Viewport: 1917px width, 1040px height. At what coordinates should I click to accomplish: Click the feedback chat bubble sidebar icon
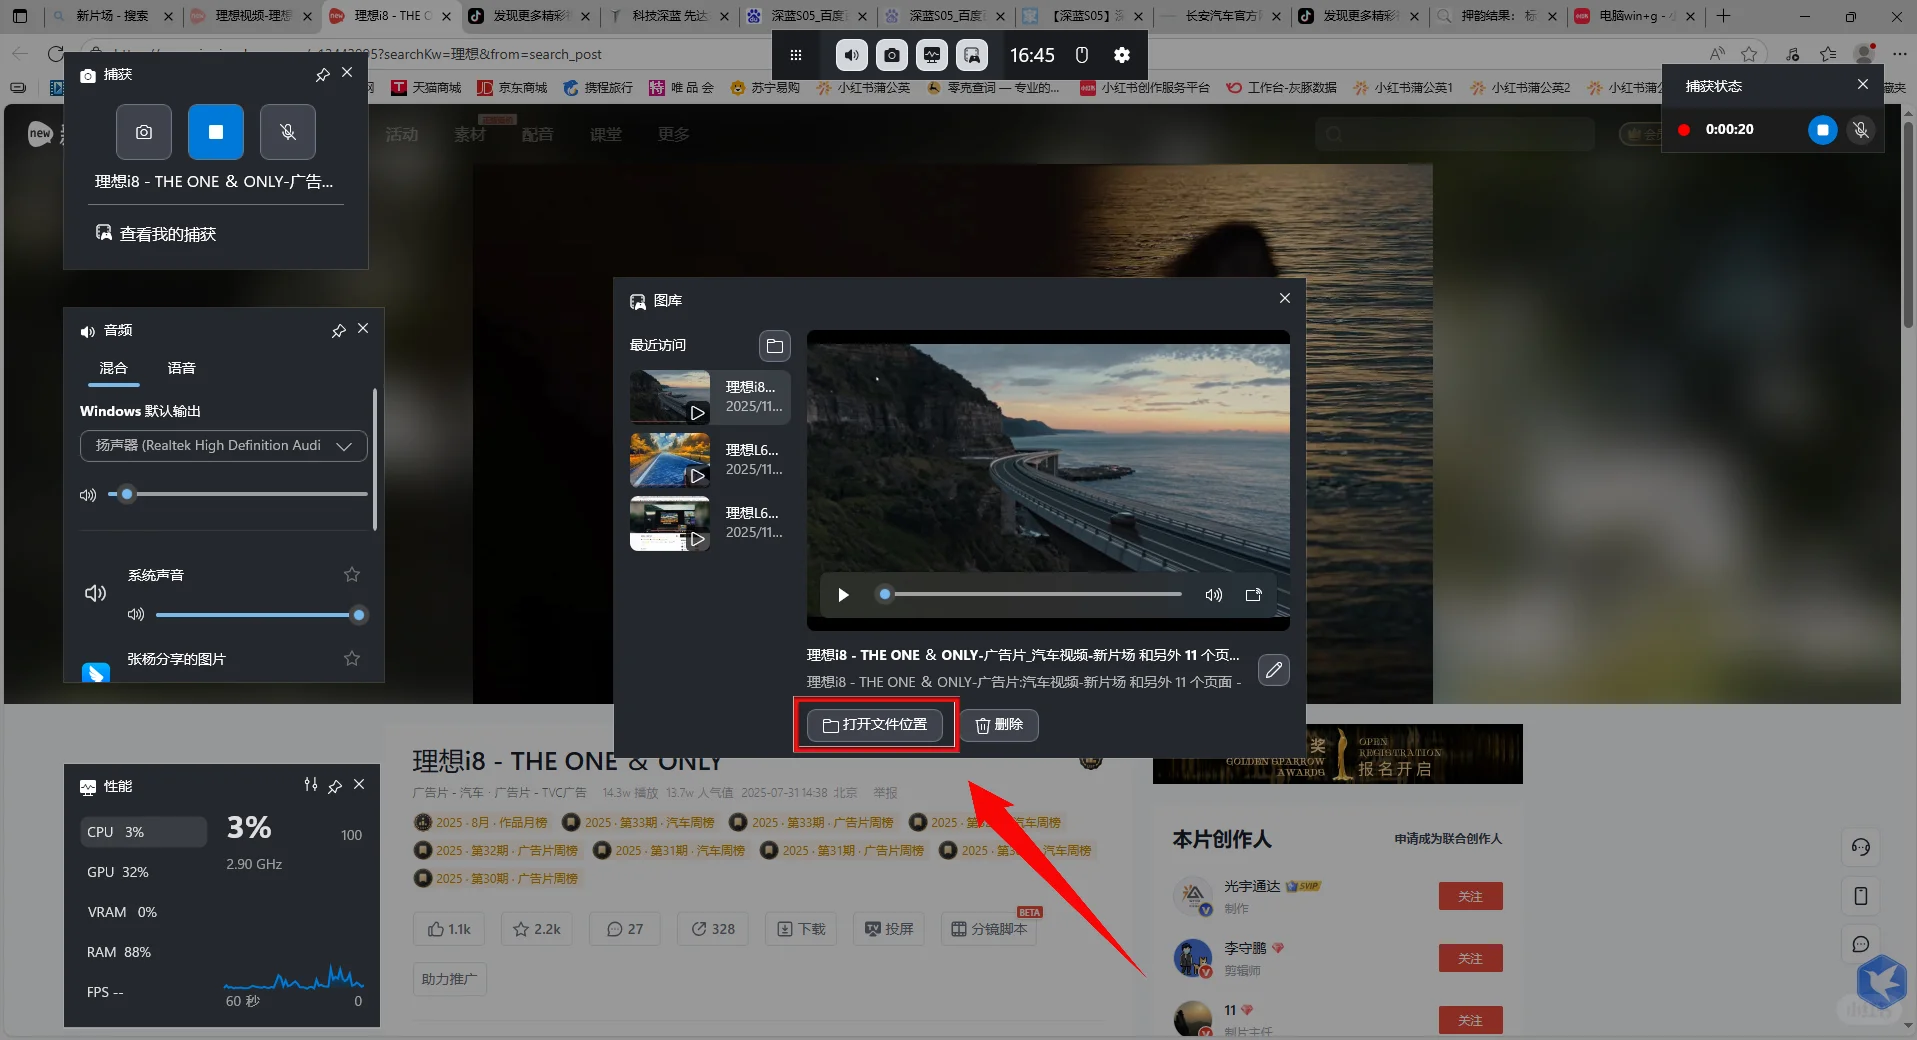click(x=1860, y=944)
